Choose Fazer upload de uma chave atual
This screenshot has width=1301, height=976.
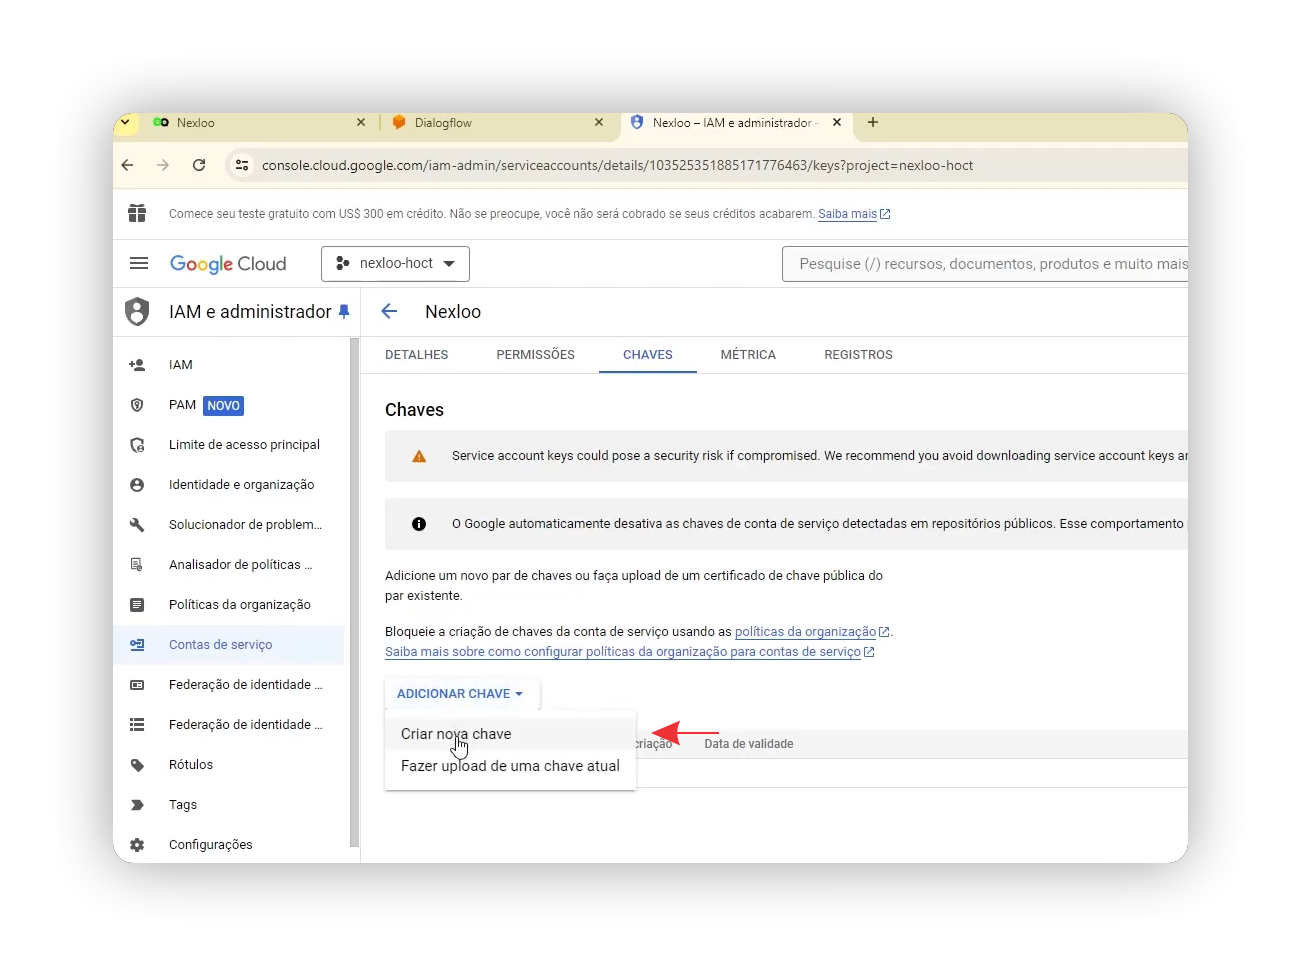510,766
